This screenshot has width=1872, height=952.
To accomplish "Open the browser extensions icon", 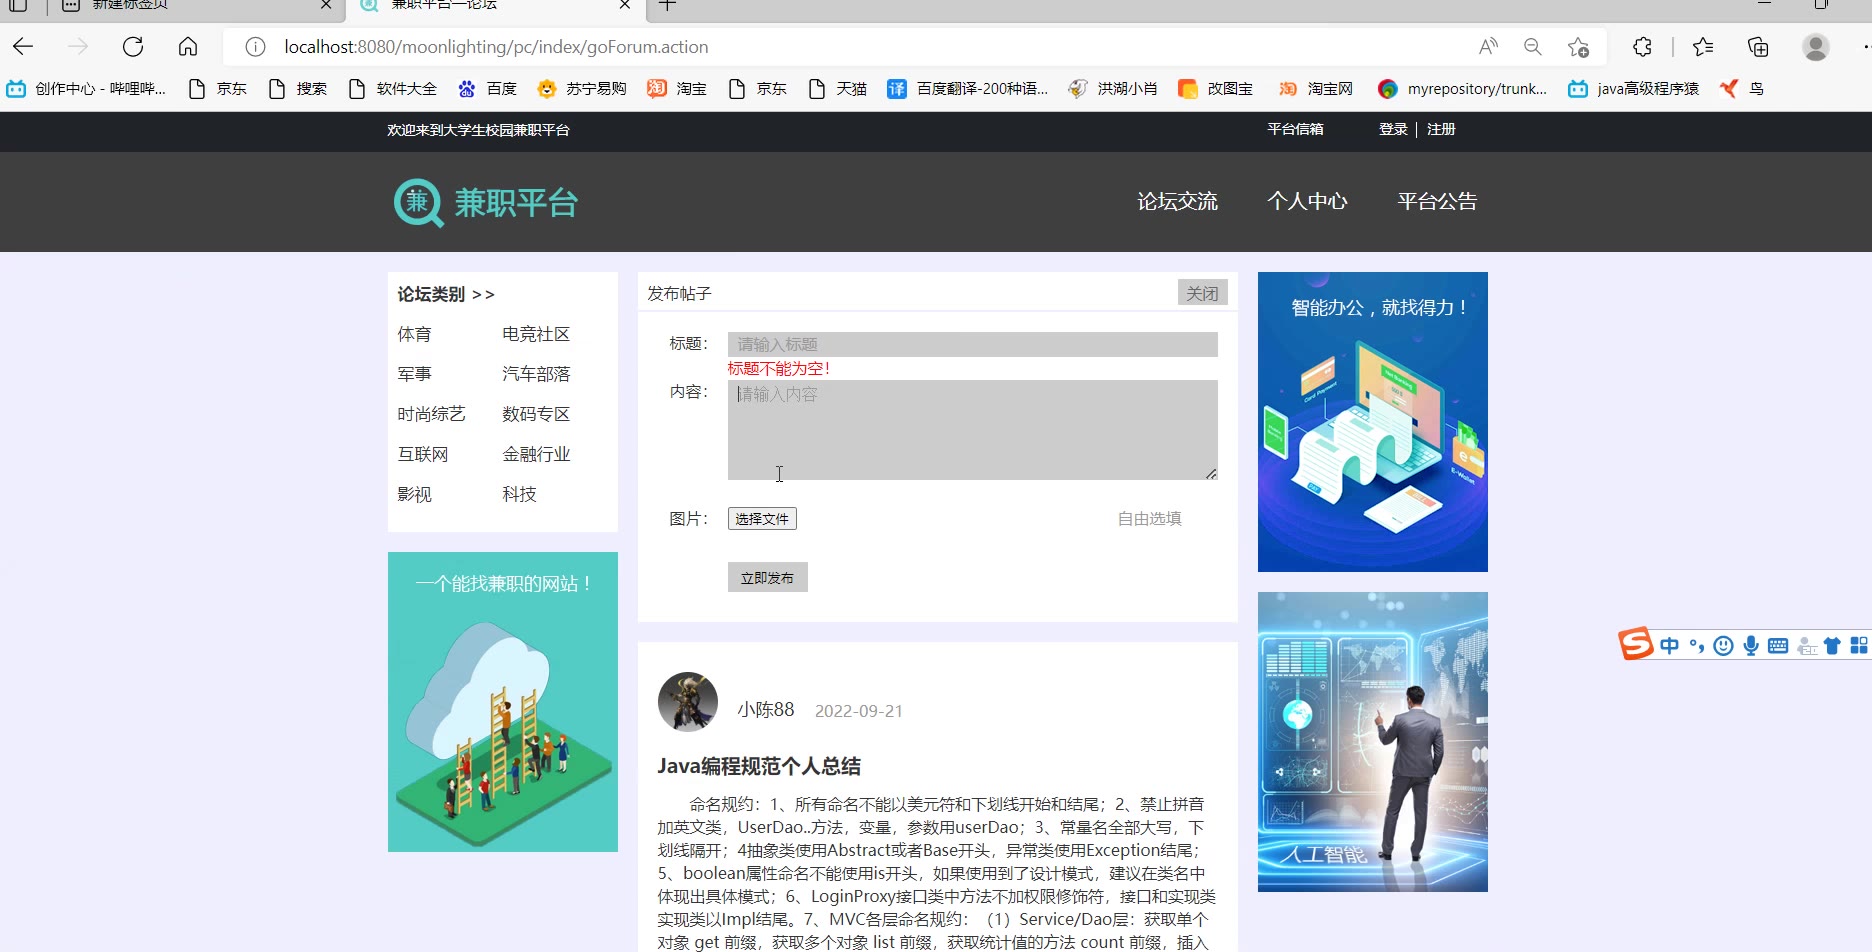I will pos(1642,47).
